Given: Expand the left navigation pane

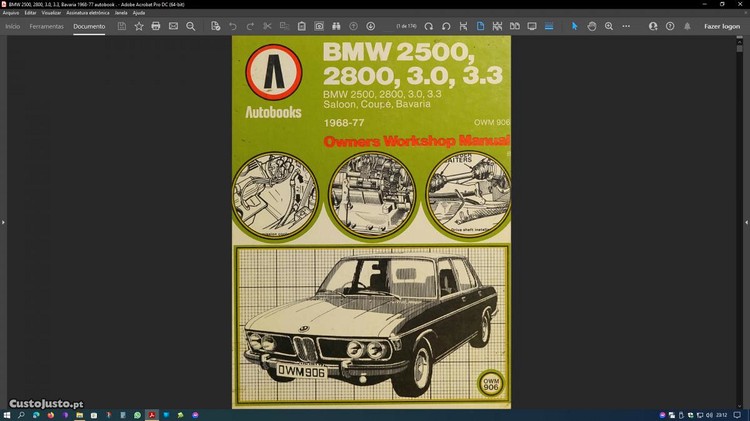Looking at the screenshot, I should coord(4,222).
